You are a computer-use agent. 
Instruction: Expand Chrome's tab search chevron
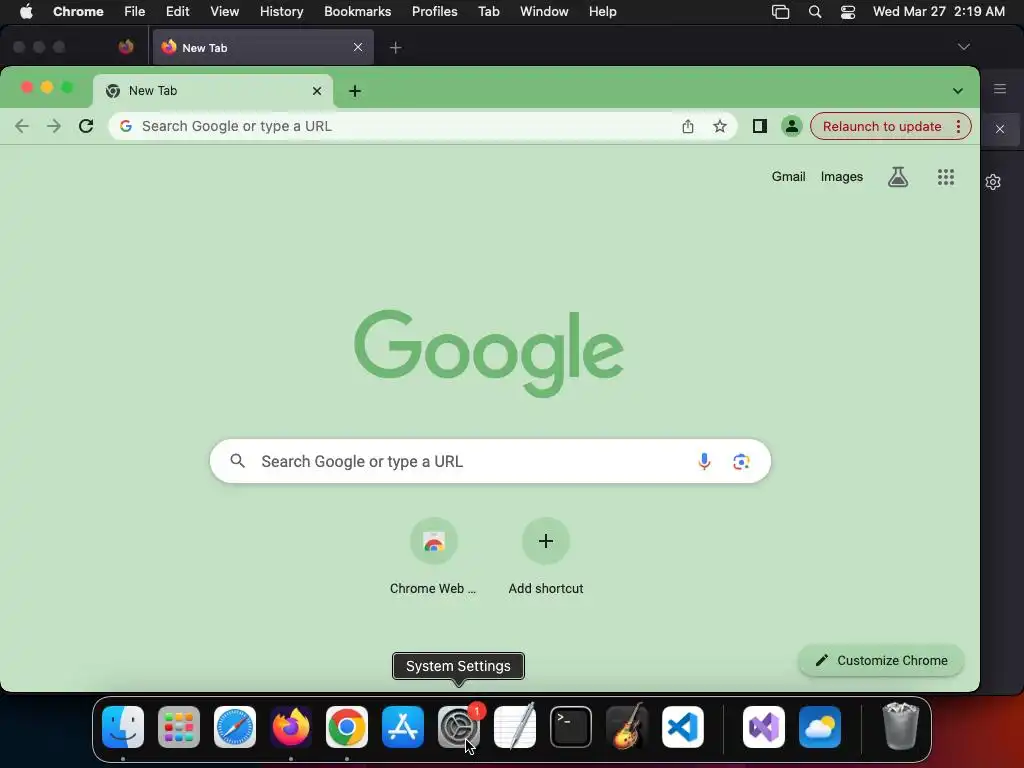pyautogui.click(x=957, y=91)
